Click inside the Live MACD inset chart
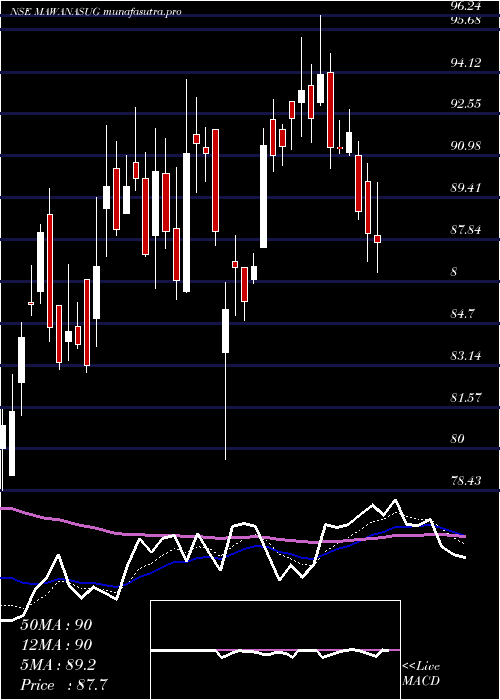Image resolution: width=500 pixels, height=700 pixels. (275, 650)
